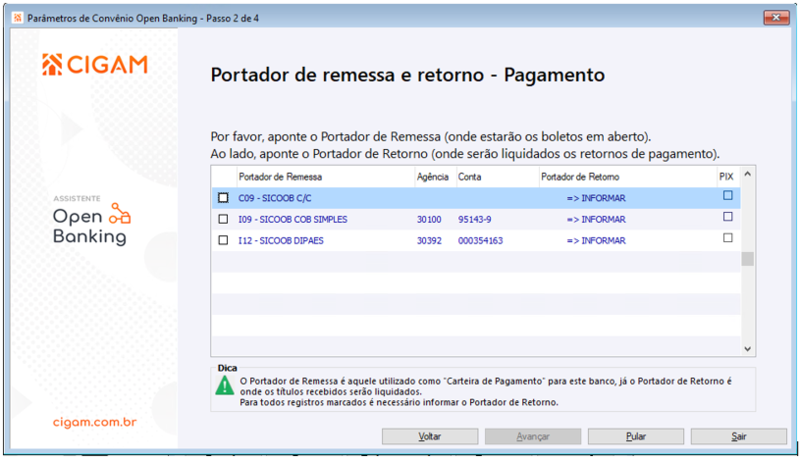The width and height of the screenshot is (800, 459).
Task: Click agency value 30100
Action: (x=429, y=219)
